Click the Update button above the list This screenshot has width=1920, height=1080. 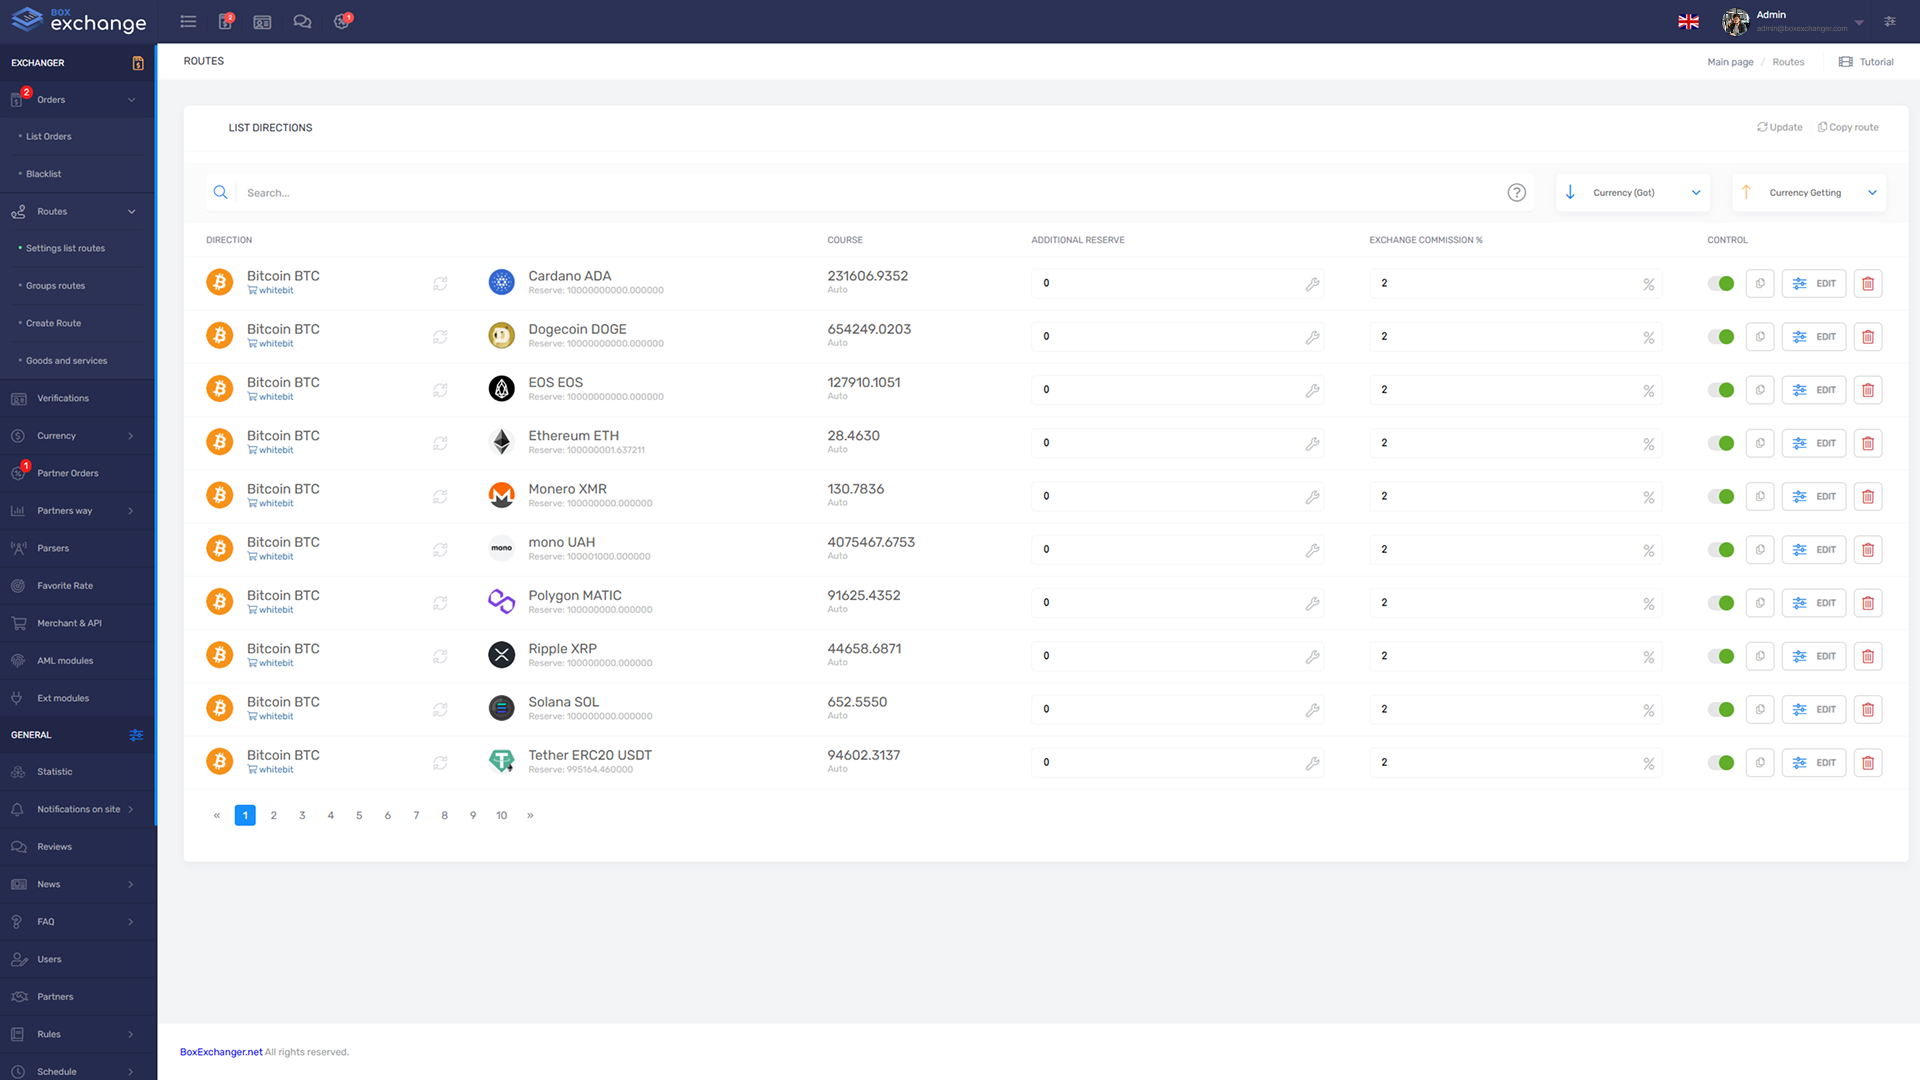(x=1779, y=127)
